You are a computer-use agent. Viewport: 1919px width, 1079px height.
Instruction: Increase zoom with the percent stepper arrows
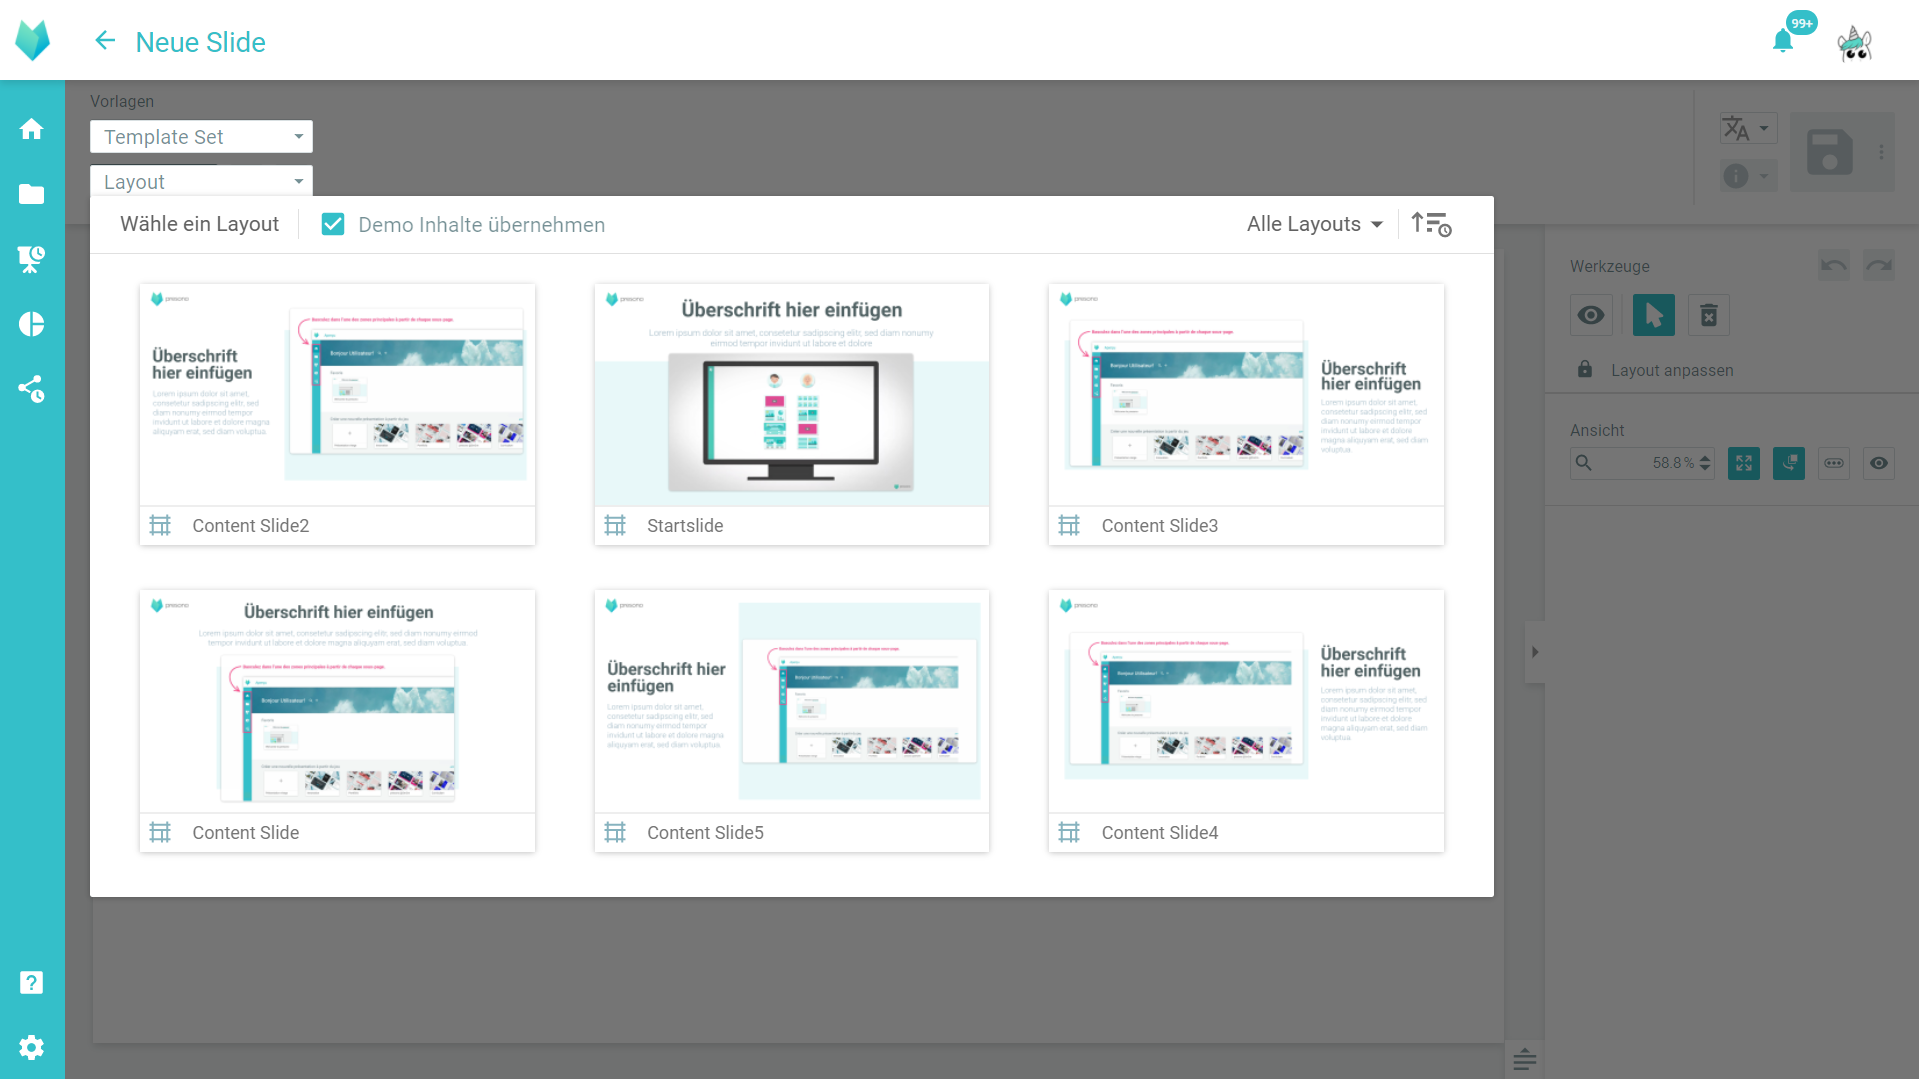1705,458
